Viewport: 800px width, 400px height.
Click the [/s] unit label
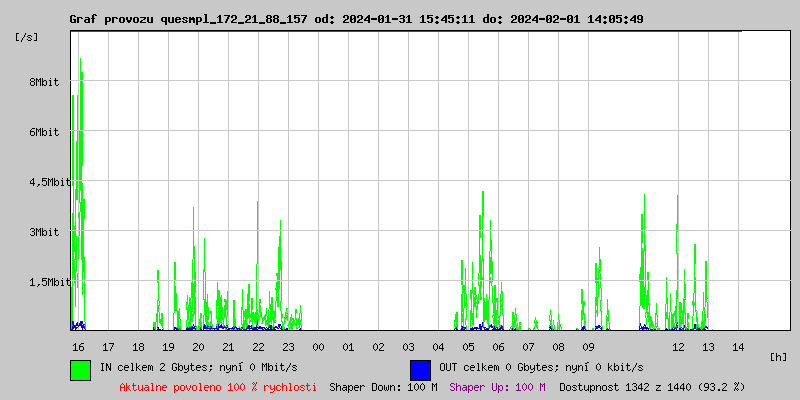click(x=27, y=36)
